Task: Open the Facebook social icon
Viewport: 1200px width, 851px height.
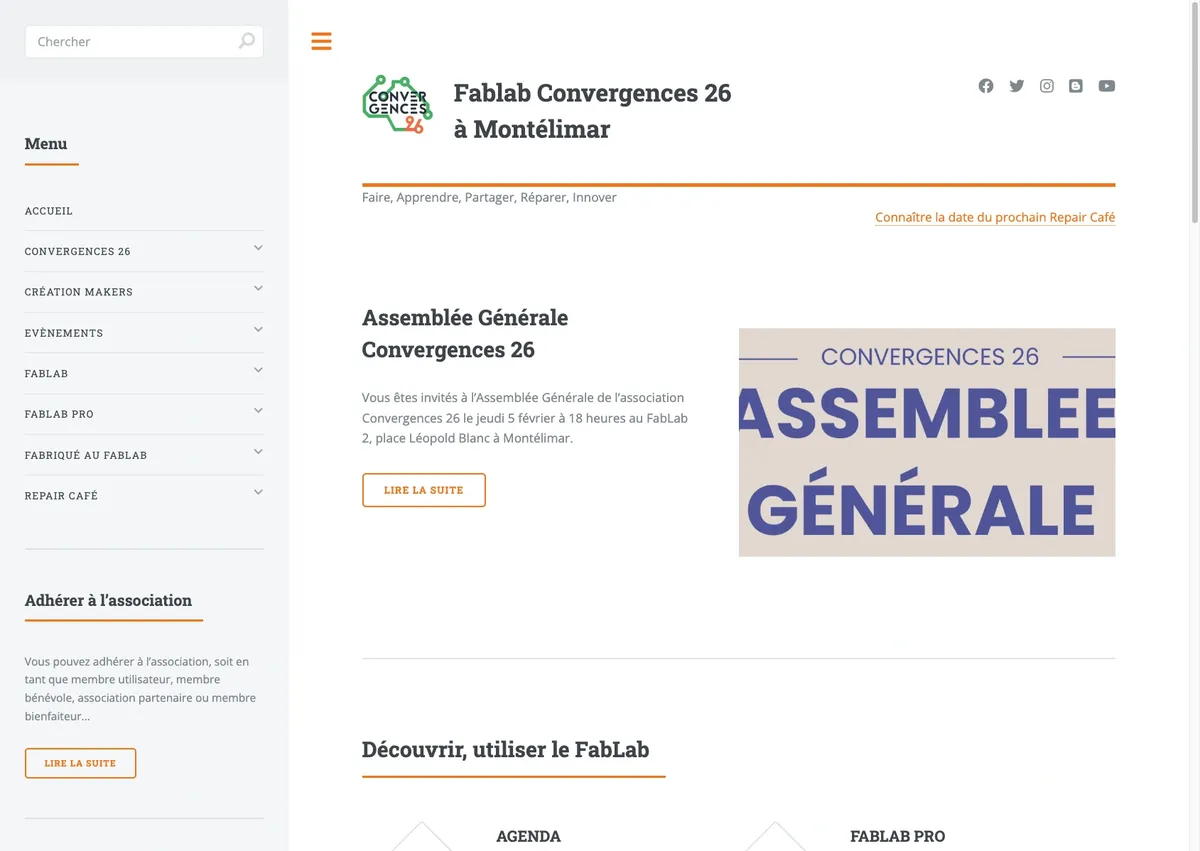Action: pyautogui.click(x=986, y=86)
